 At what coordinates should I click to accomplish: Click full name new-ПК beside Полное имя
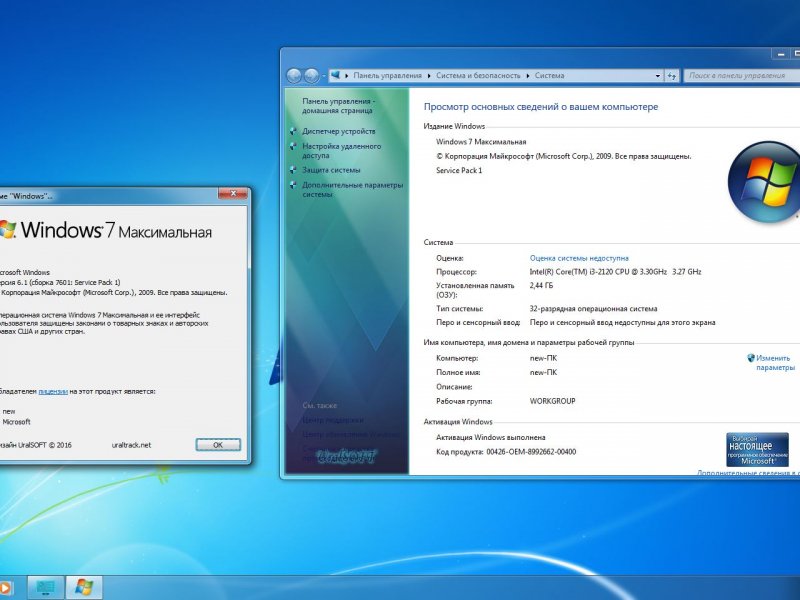543,372
